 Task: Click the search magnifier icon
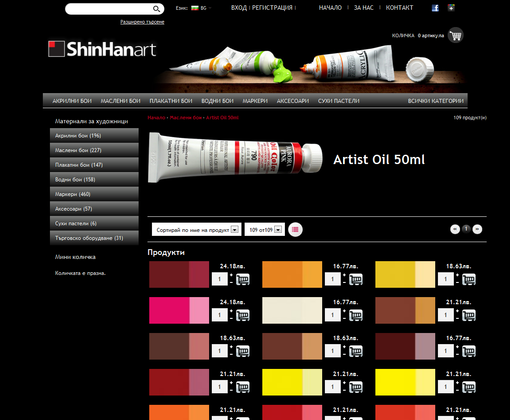[x=156, y=9]
